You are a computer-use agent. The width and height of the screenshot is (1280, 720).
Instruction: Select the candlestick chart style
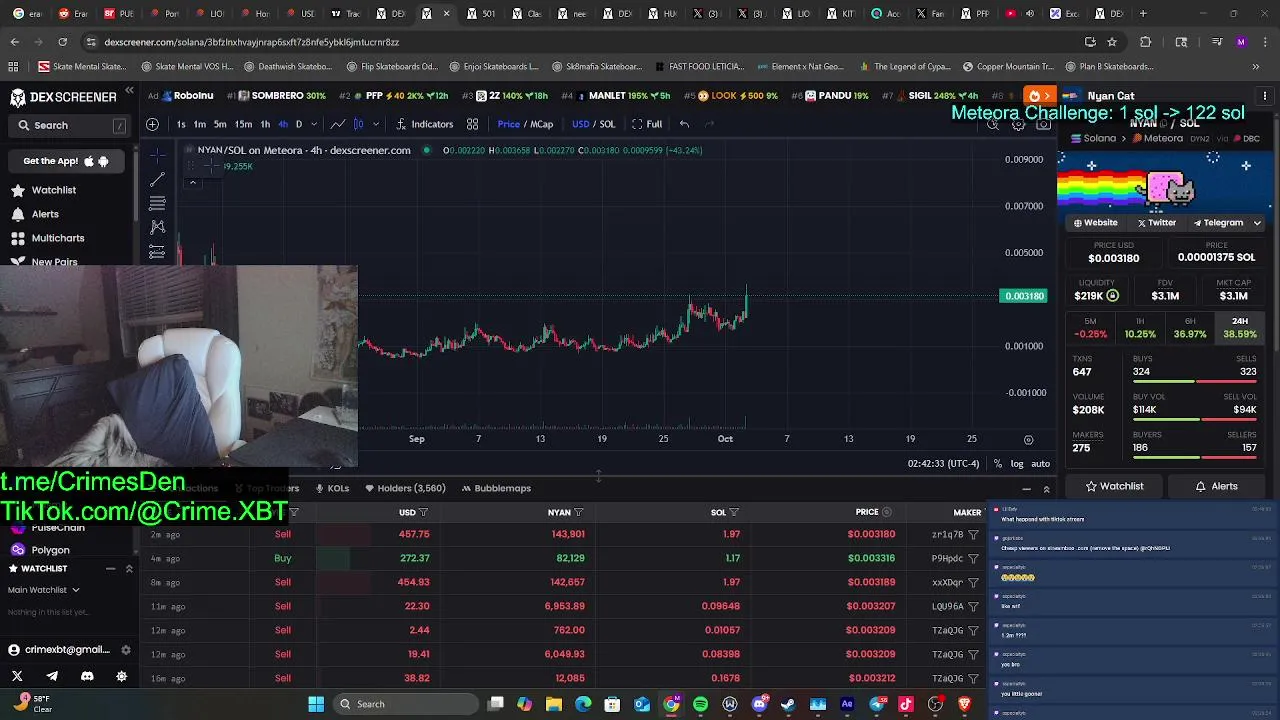tap(358, 124)
